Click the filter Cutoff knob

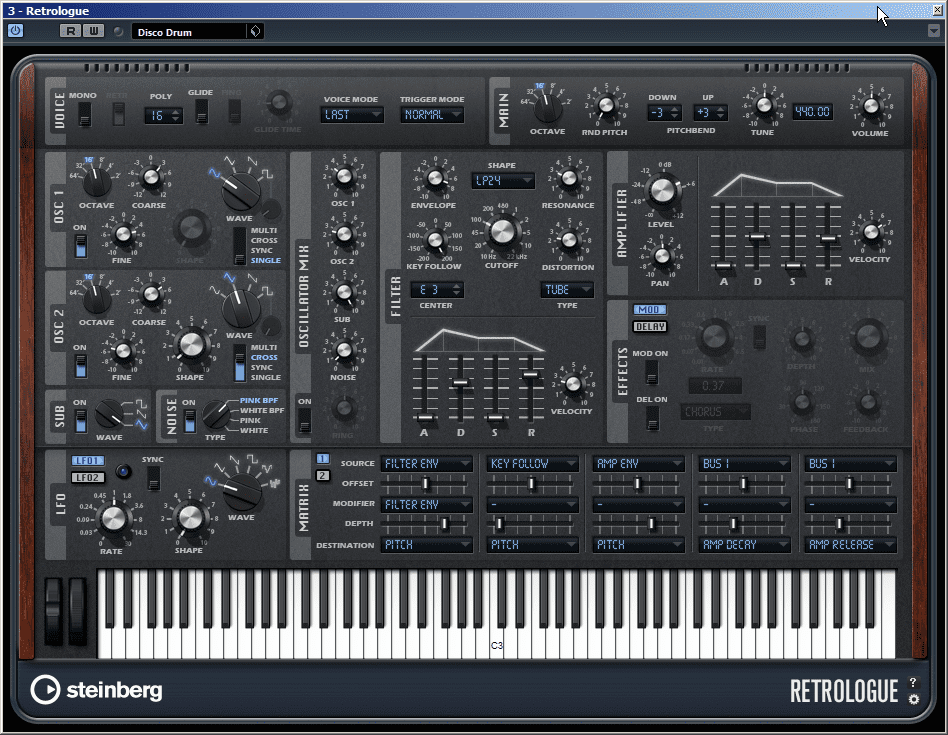502,232
